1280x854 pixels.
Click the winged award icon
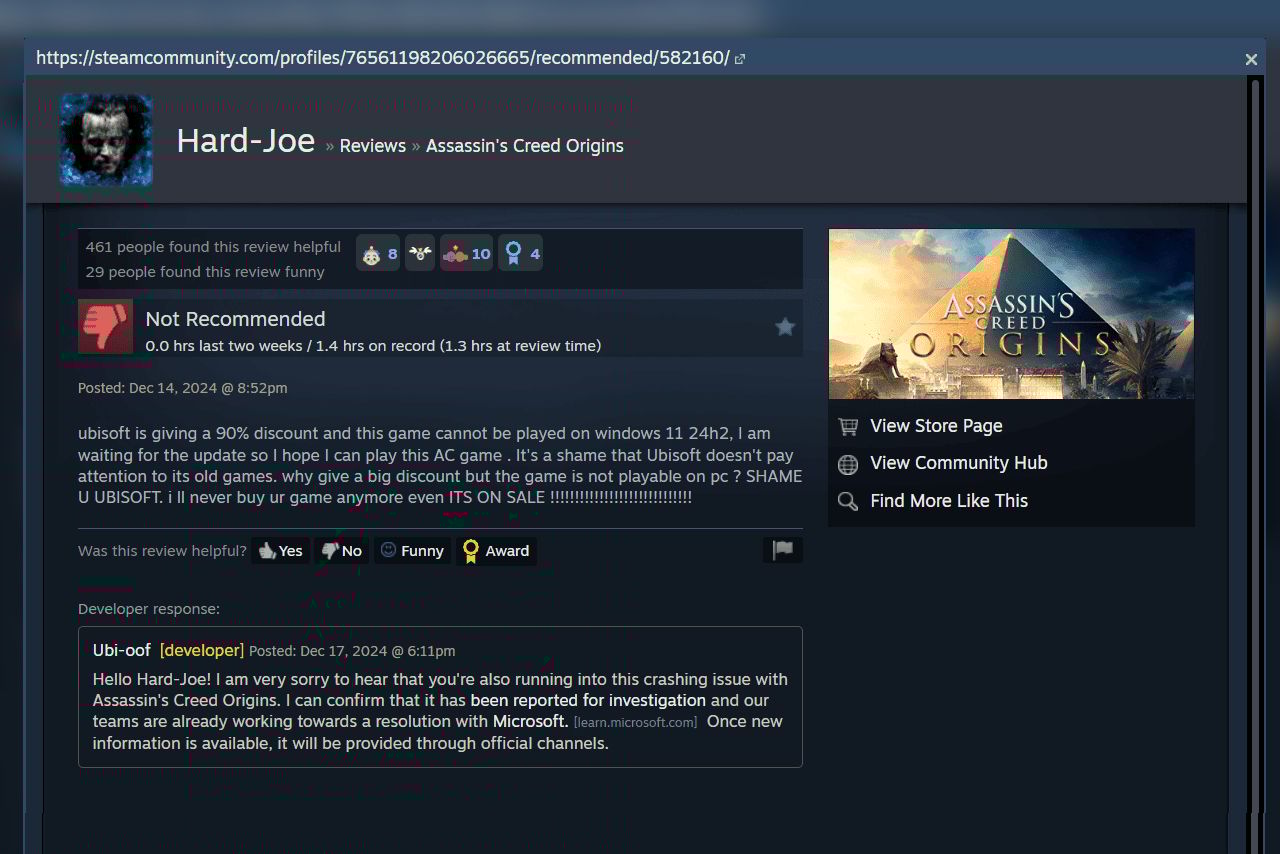(x=420, y=254)
